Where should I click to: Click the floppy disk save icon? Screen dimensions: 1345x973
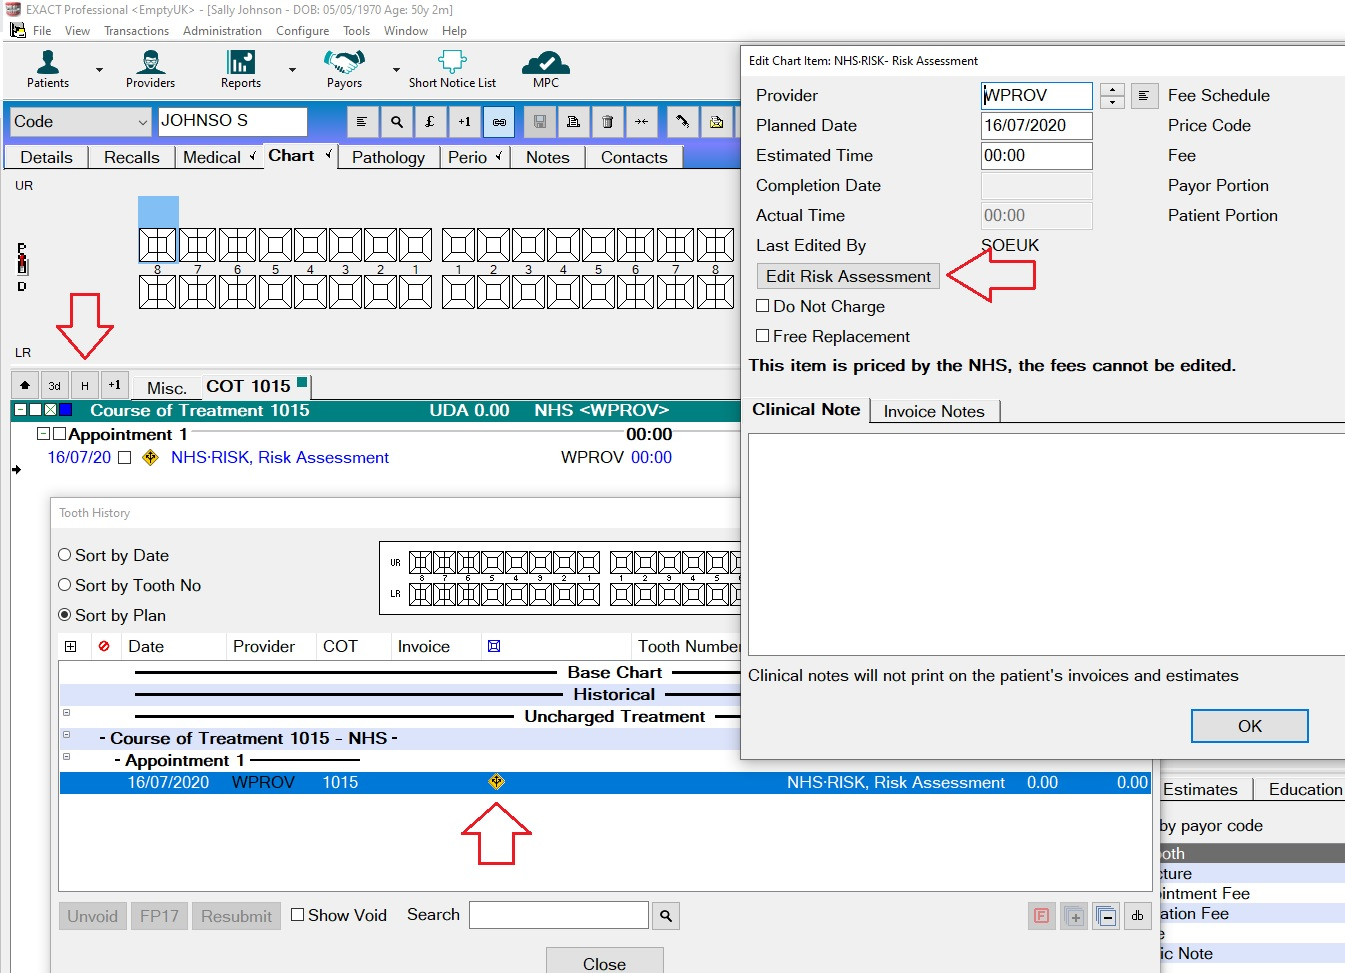coord(540,122)
